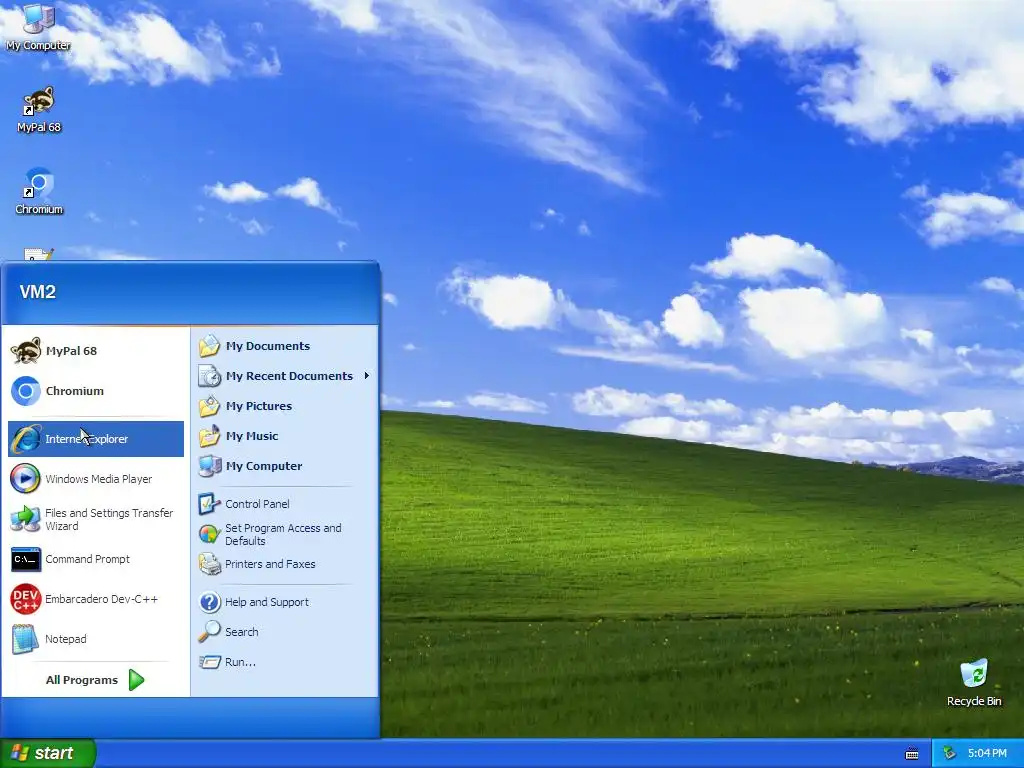Open Run... label
Screen dimensions: 1024x768
[x=240, y=662]
